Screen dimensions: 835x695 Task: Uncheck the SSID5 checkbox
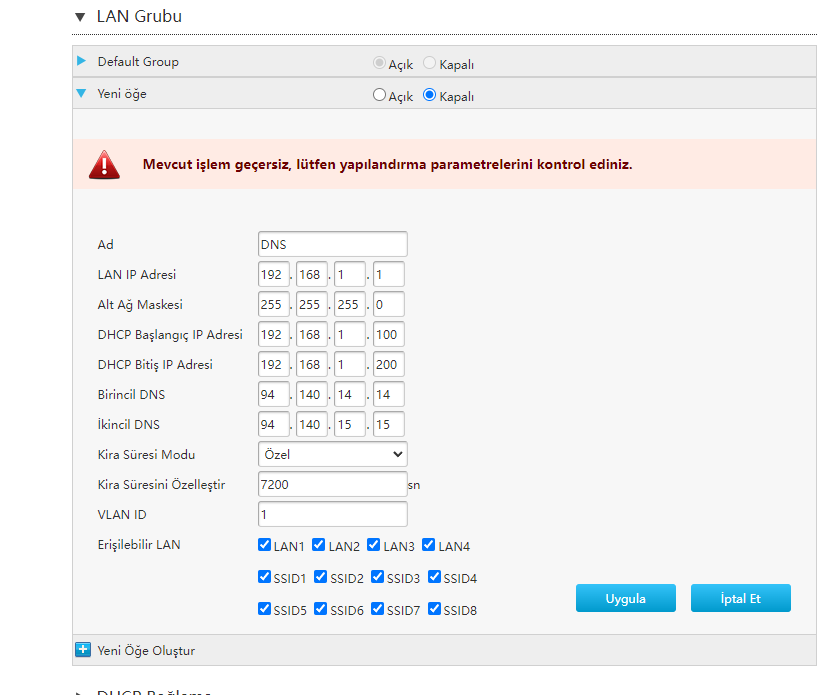point(264,608)
